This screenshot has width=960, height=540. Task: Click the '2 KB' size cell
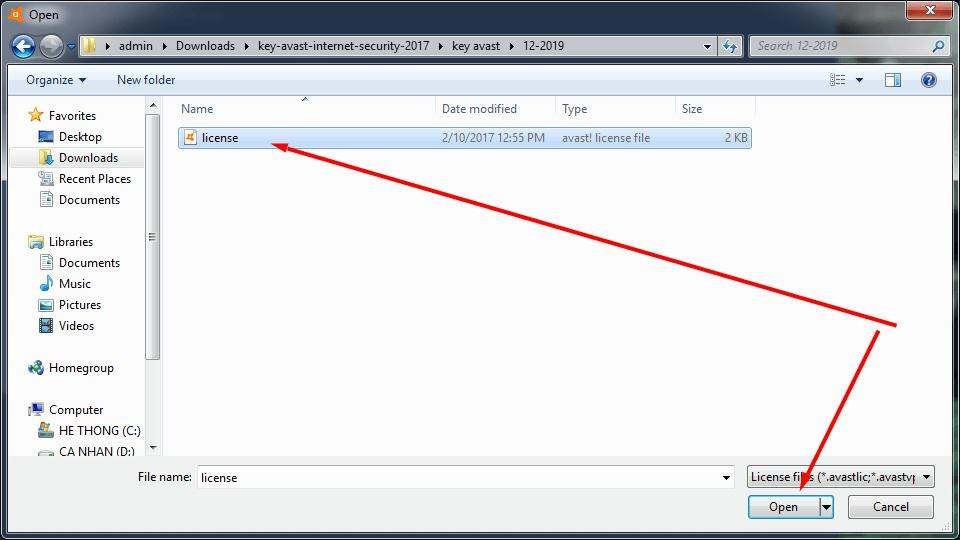coord(736,138)
